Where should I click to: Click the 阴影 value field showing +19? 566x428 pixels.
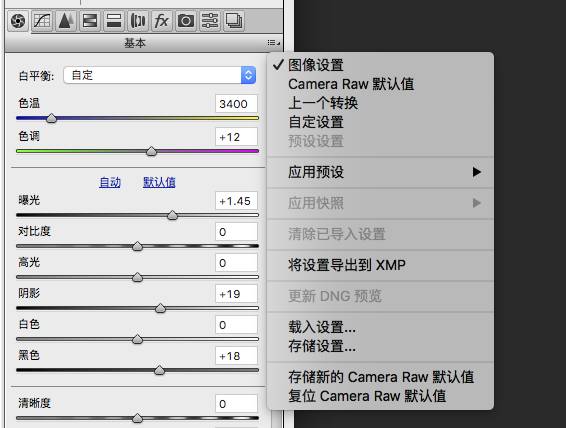236,294
